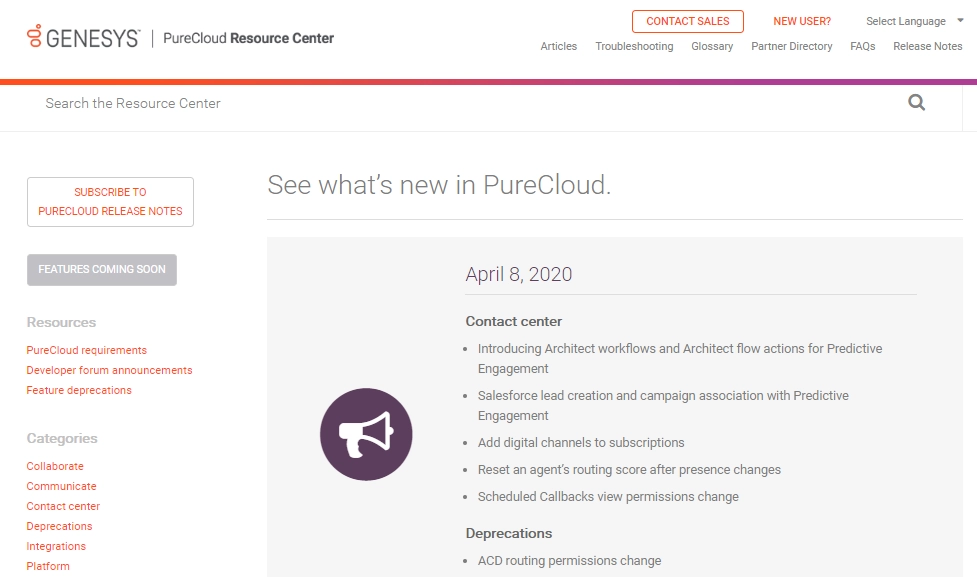Open the Select Language dropdown
This screenshot has height=577, width=977.
click(914, 21)
